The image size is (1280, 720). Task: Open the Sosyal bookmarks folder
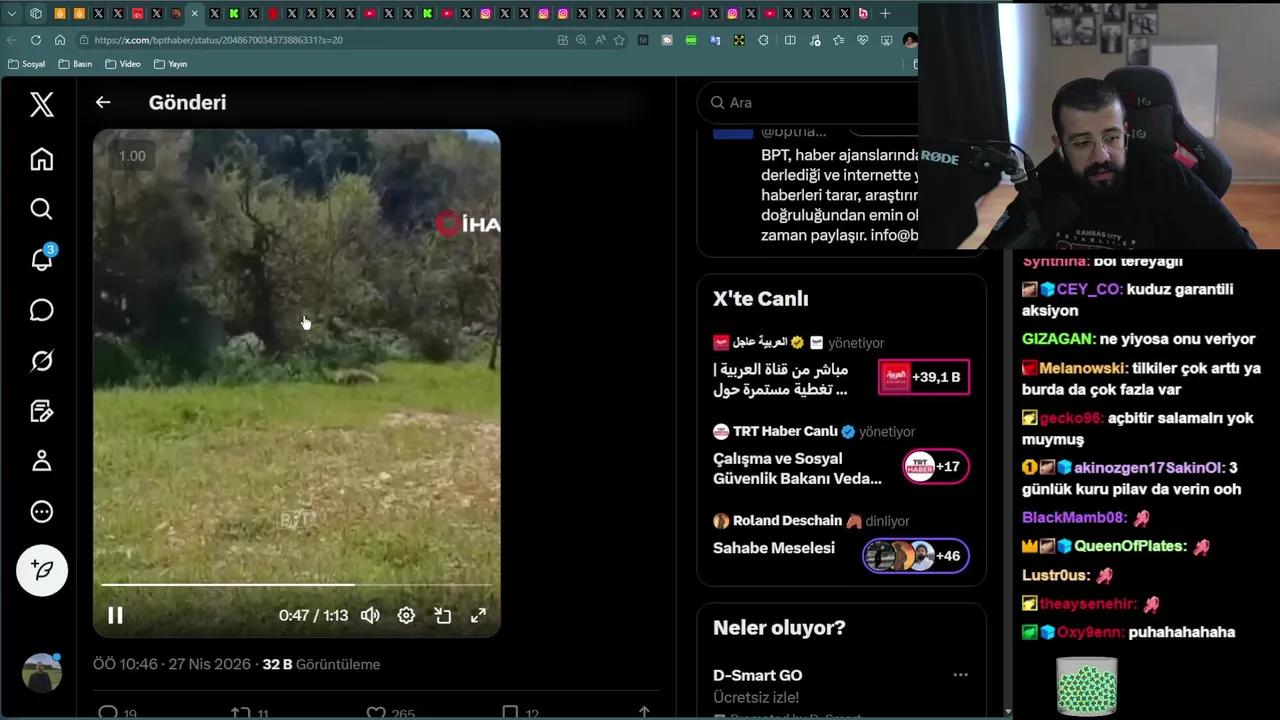[x=26, y=64]
